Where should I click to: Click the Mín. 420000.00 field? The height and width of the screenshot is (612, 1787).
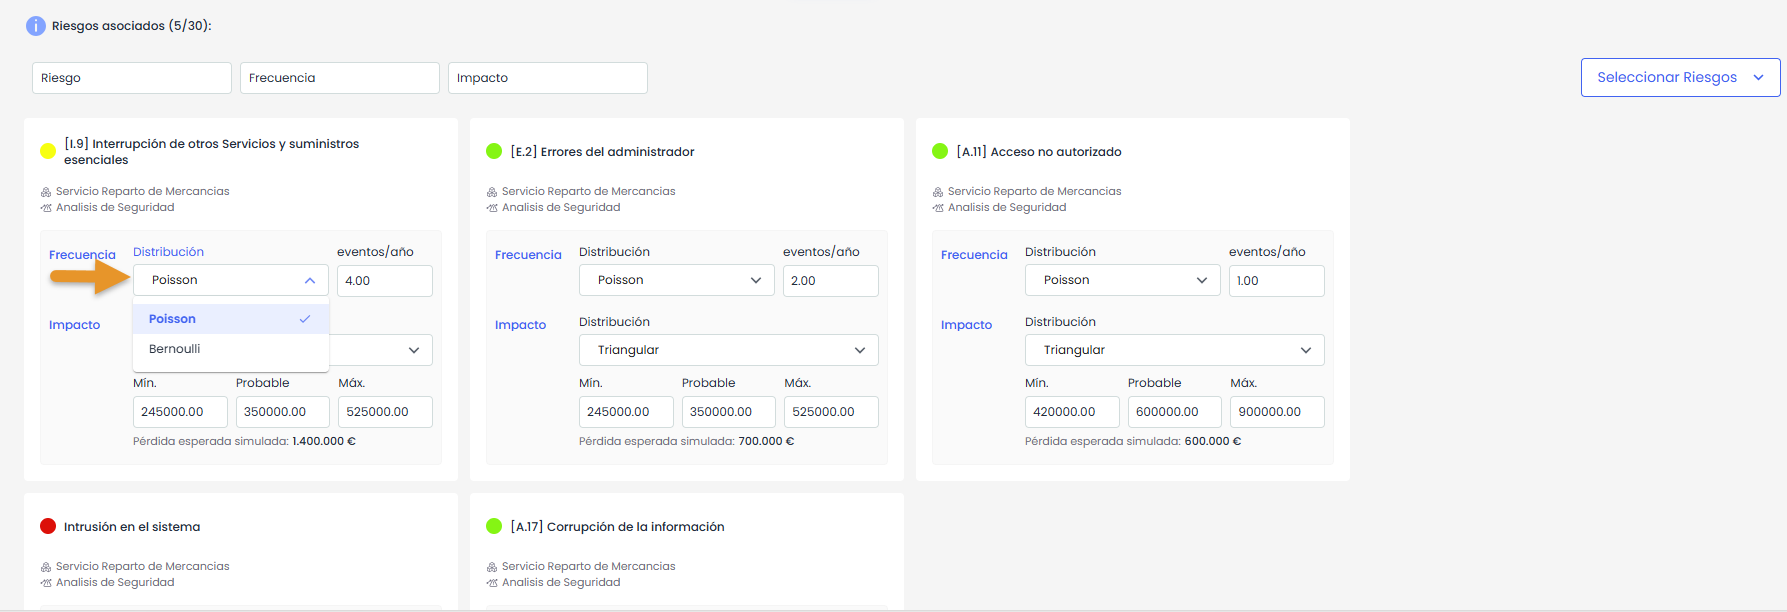pos(1072,412)
